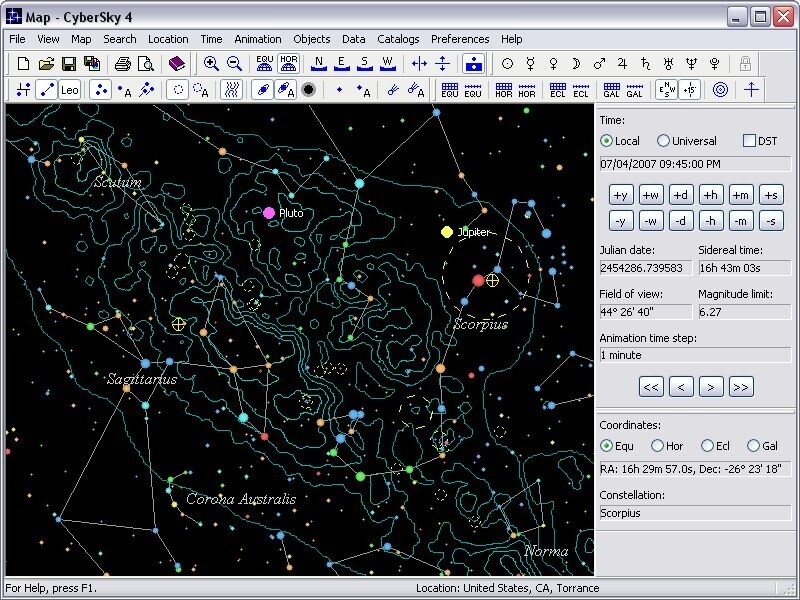Go back one week with -w
The image size is (800, 600).
coord(651,221)
